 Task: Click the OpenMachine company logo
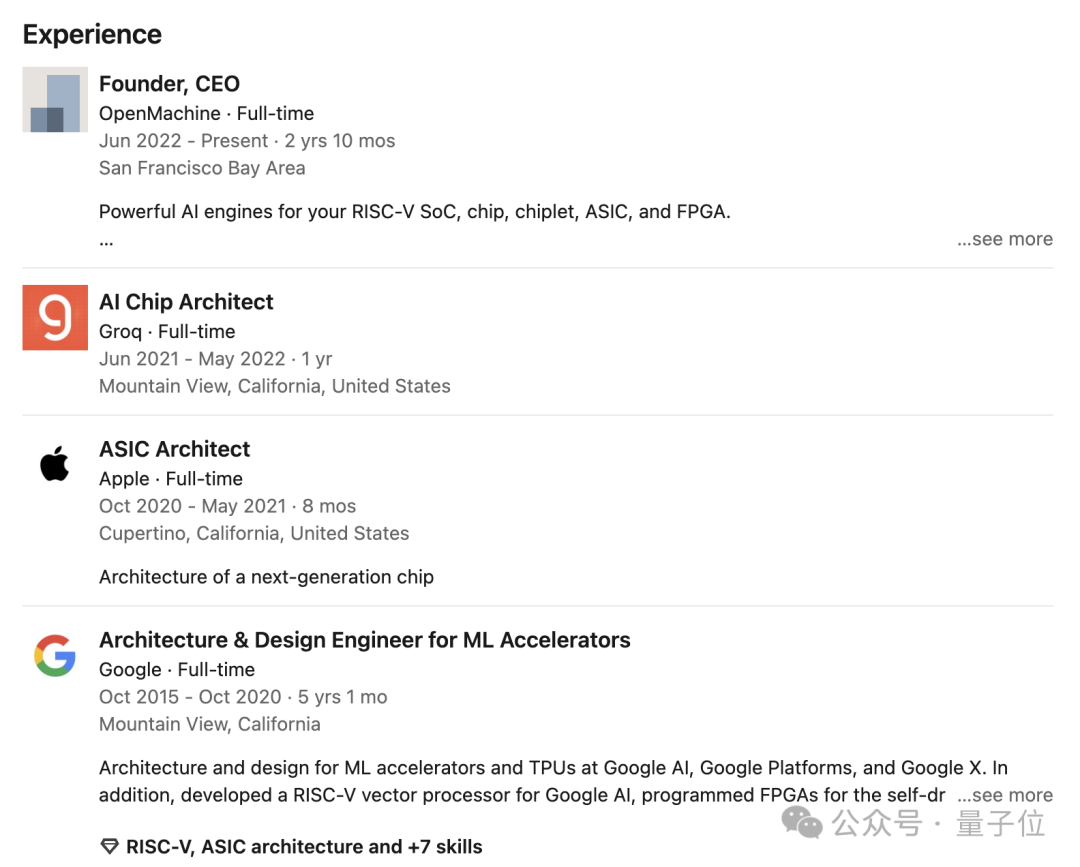coord(55,100)
